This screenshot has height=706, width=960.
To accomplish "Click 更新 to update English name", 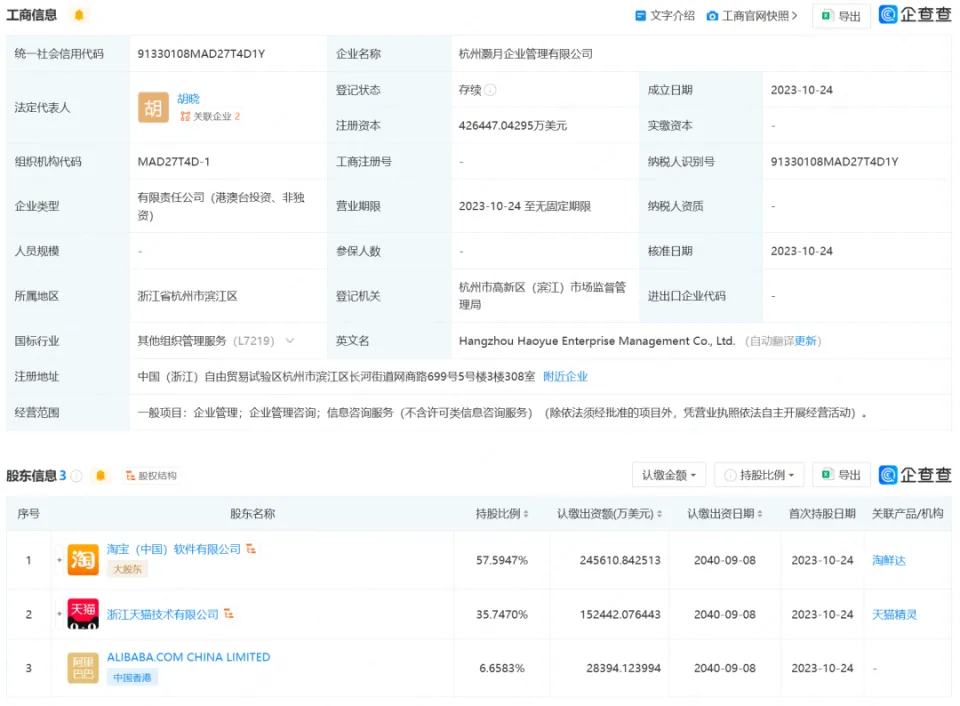I will pos(806,341).
